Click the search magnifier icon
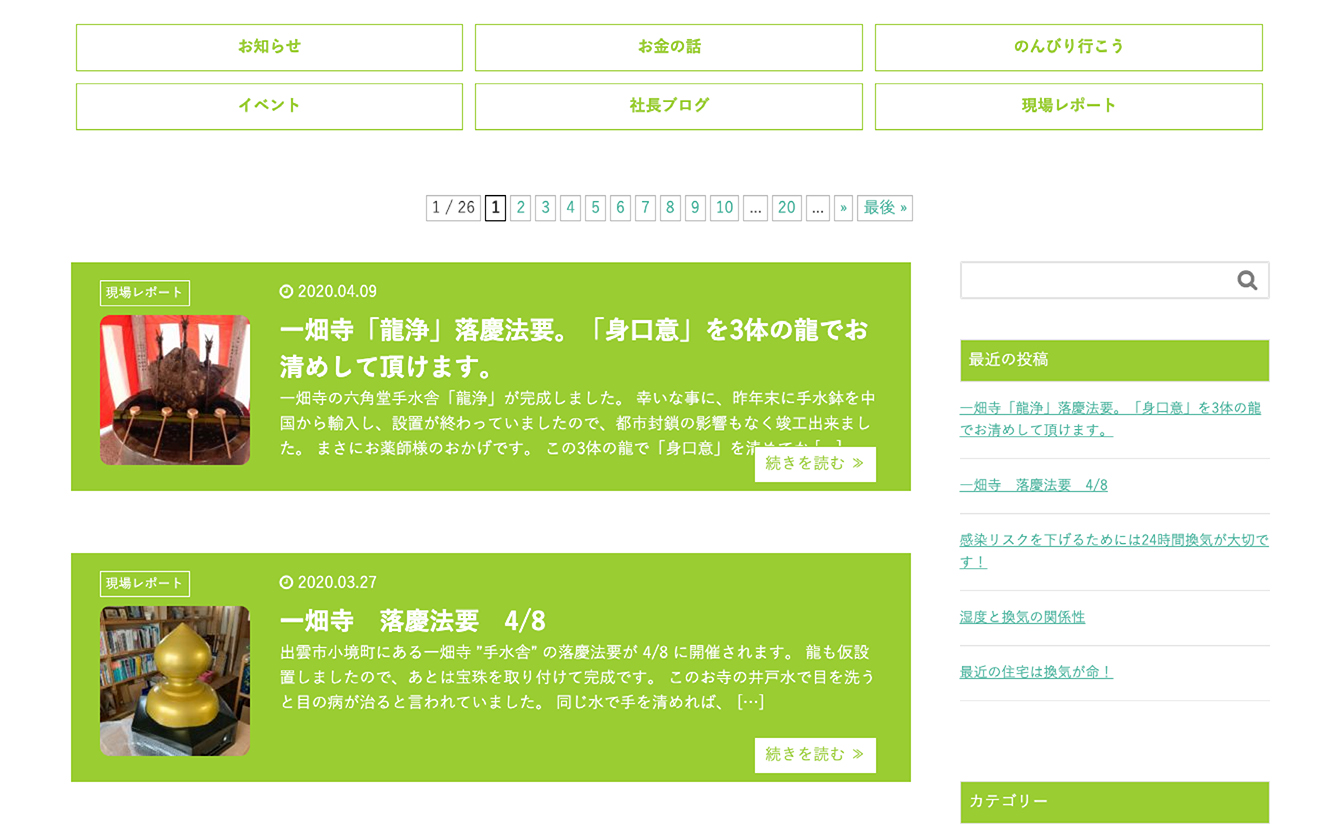 [1246, 281]
